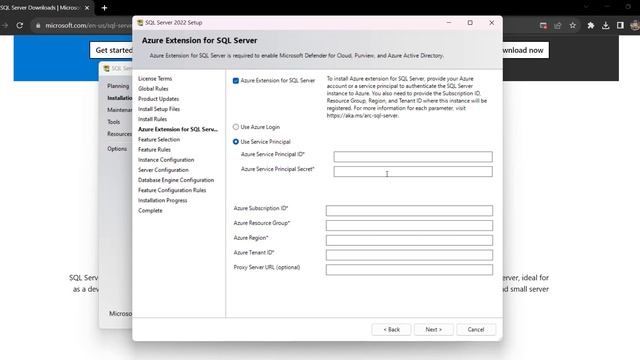Click the Azure Service Principal Secret field
This screenshot has height=360, width=640.
pyautogui.click(x=413, y=171)
